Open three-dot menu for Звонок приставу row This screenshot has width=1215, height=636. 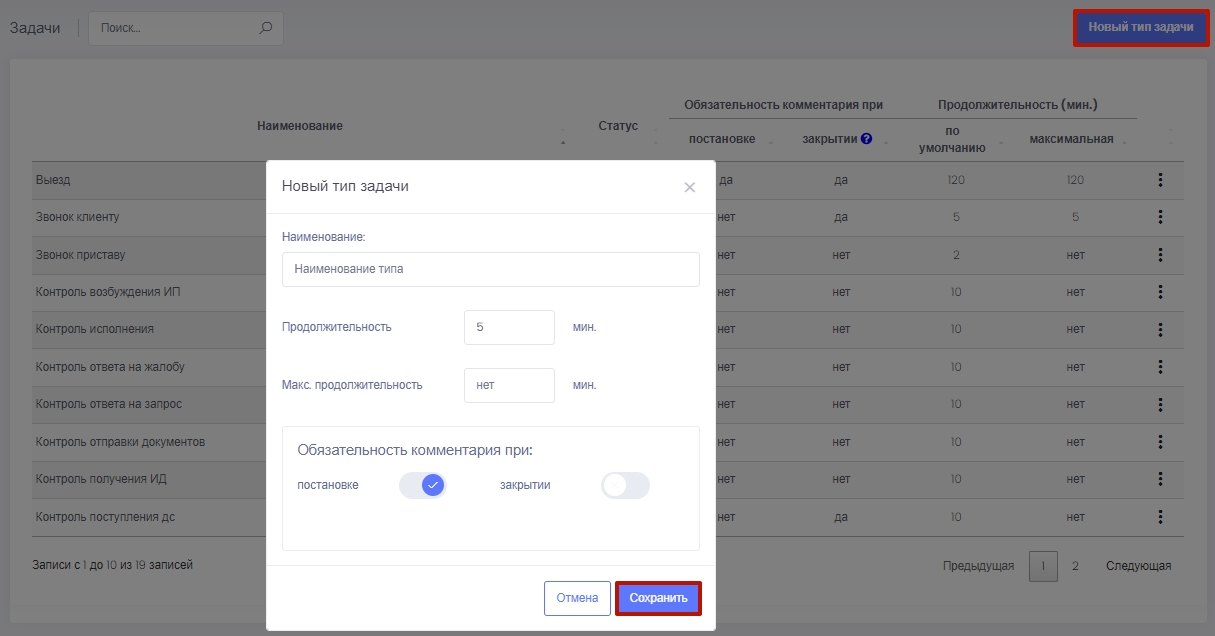(1160, 255)
